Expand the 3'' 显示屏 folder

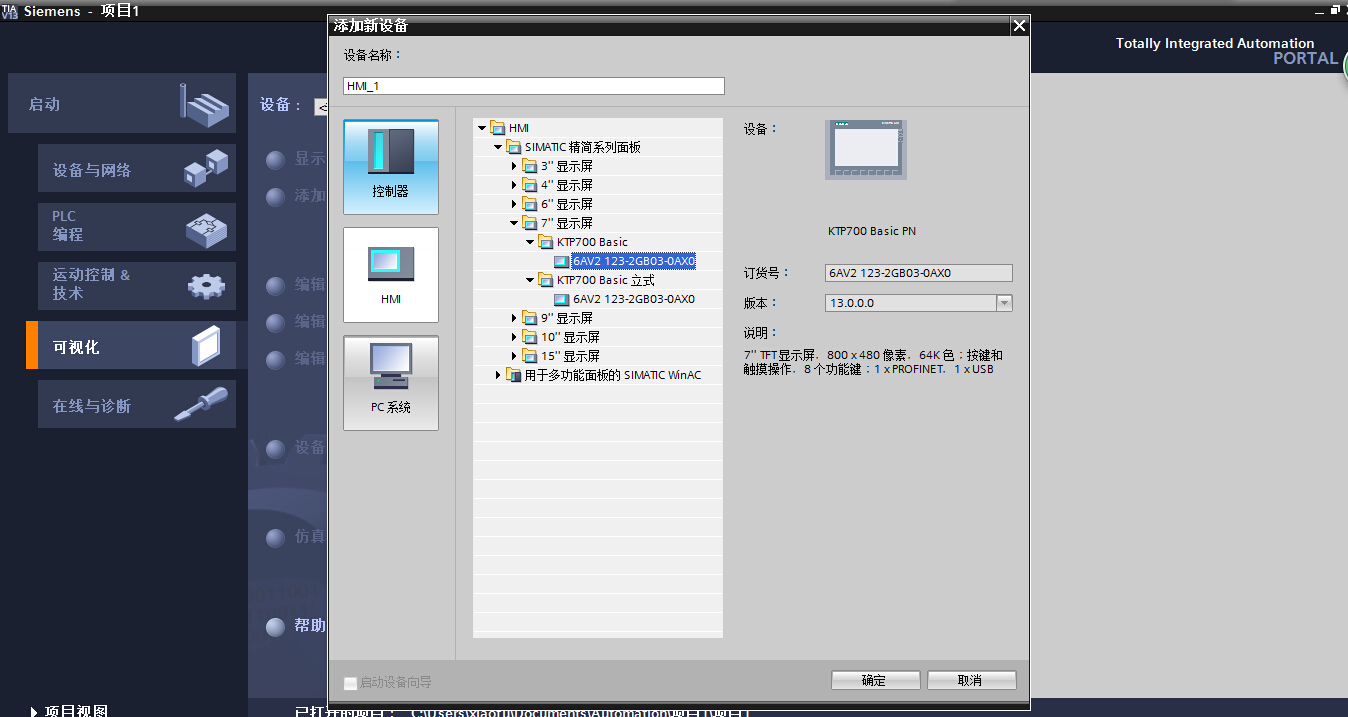(514, 166)
